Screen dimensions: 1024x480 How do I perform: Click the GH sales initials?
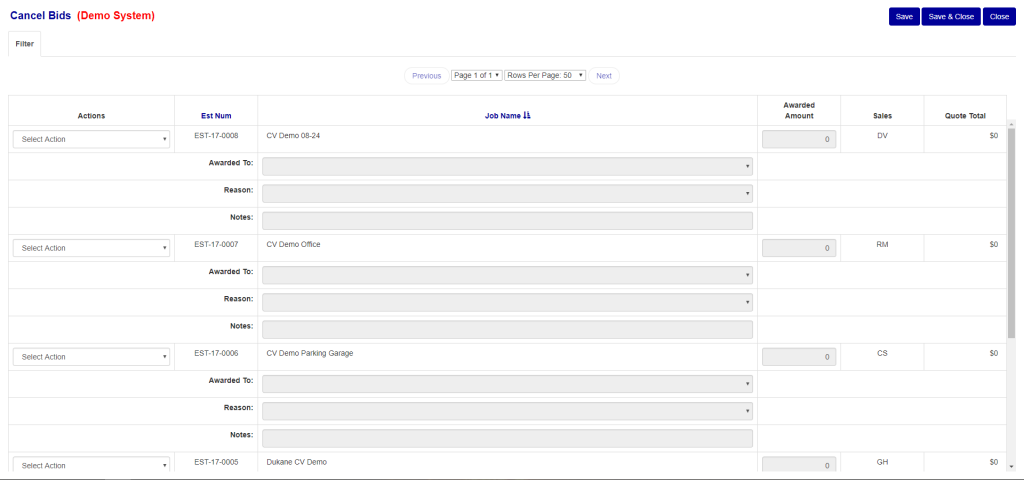pos(882,462)
